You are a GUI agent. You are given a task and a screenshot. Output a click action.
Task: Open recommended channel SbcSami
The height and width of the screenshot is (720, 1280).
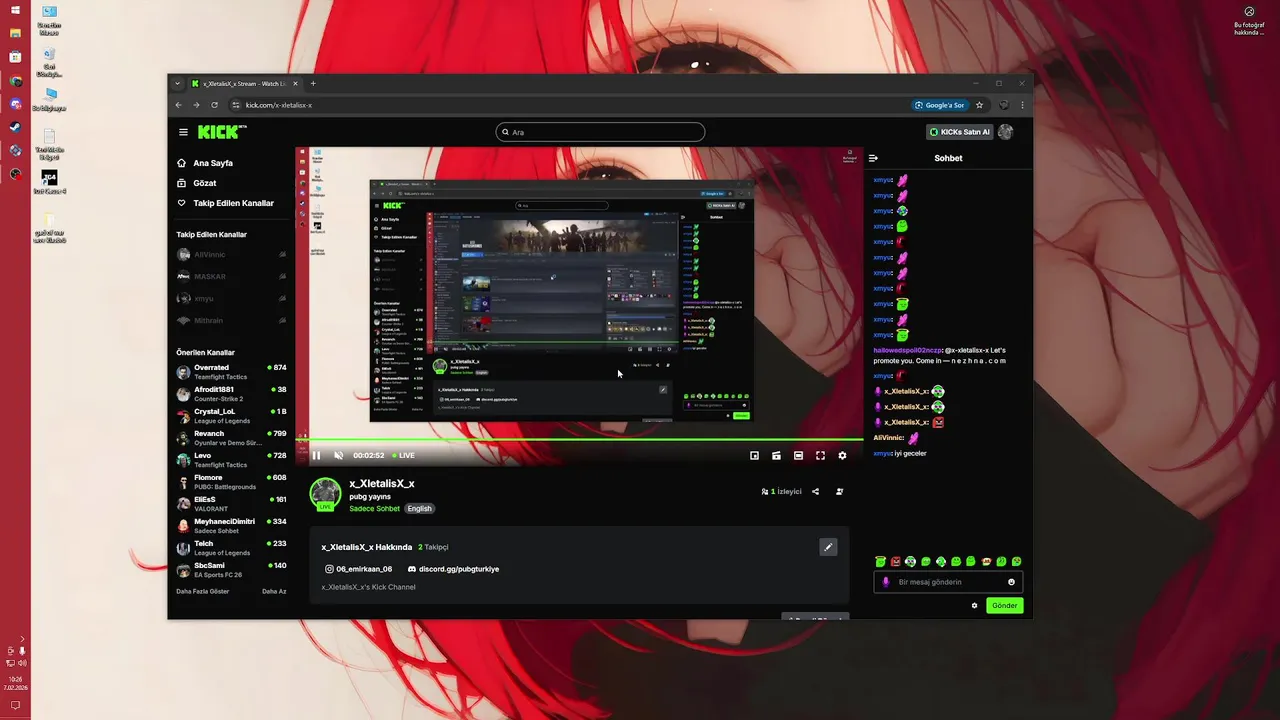click(231, 570)
